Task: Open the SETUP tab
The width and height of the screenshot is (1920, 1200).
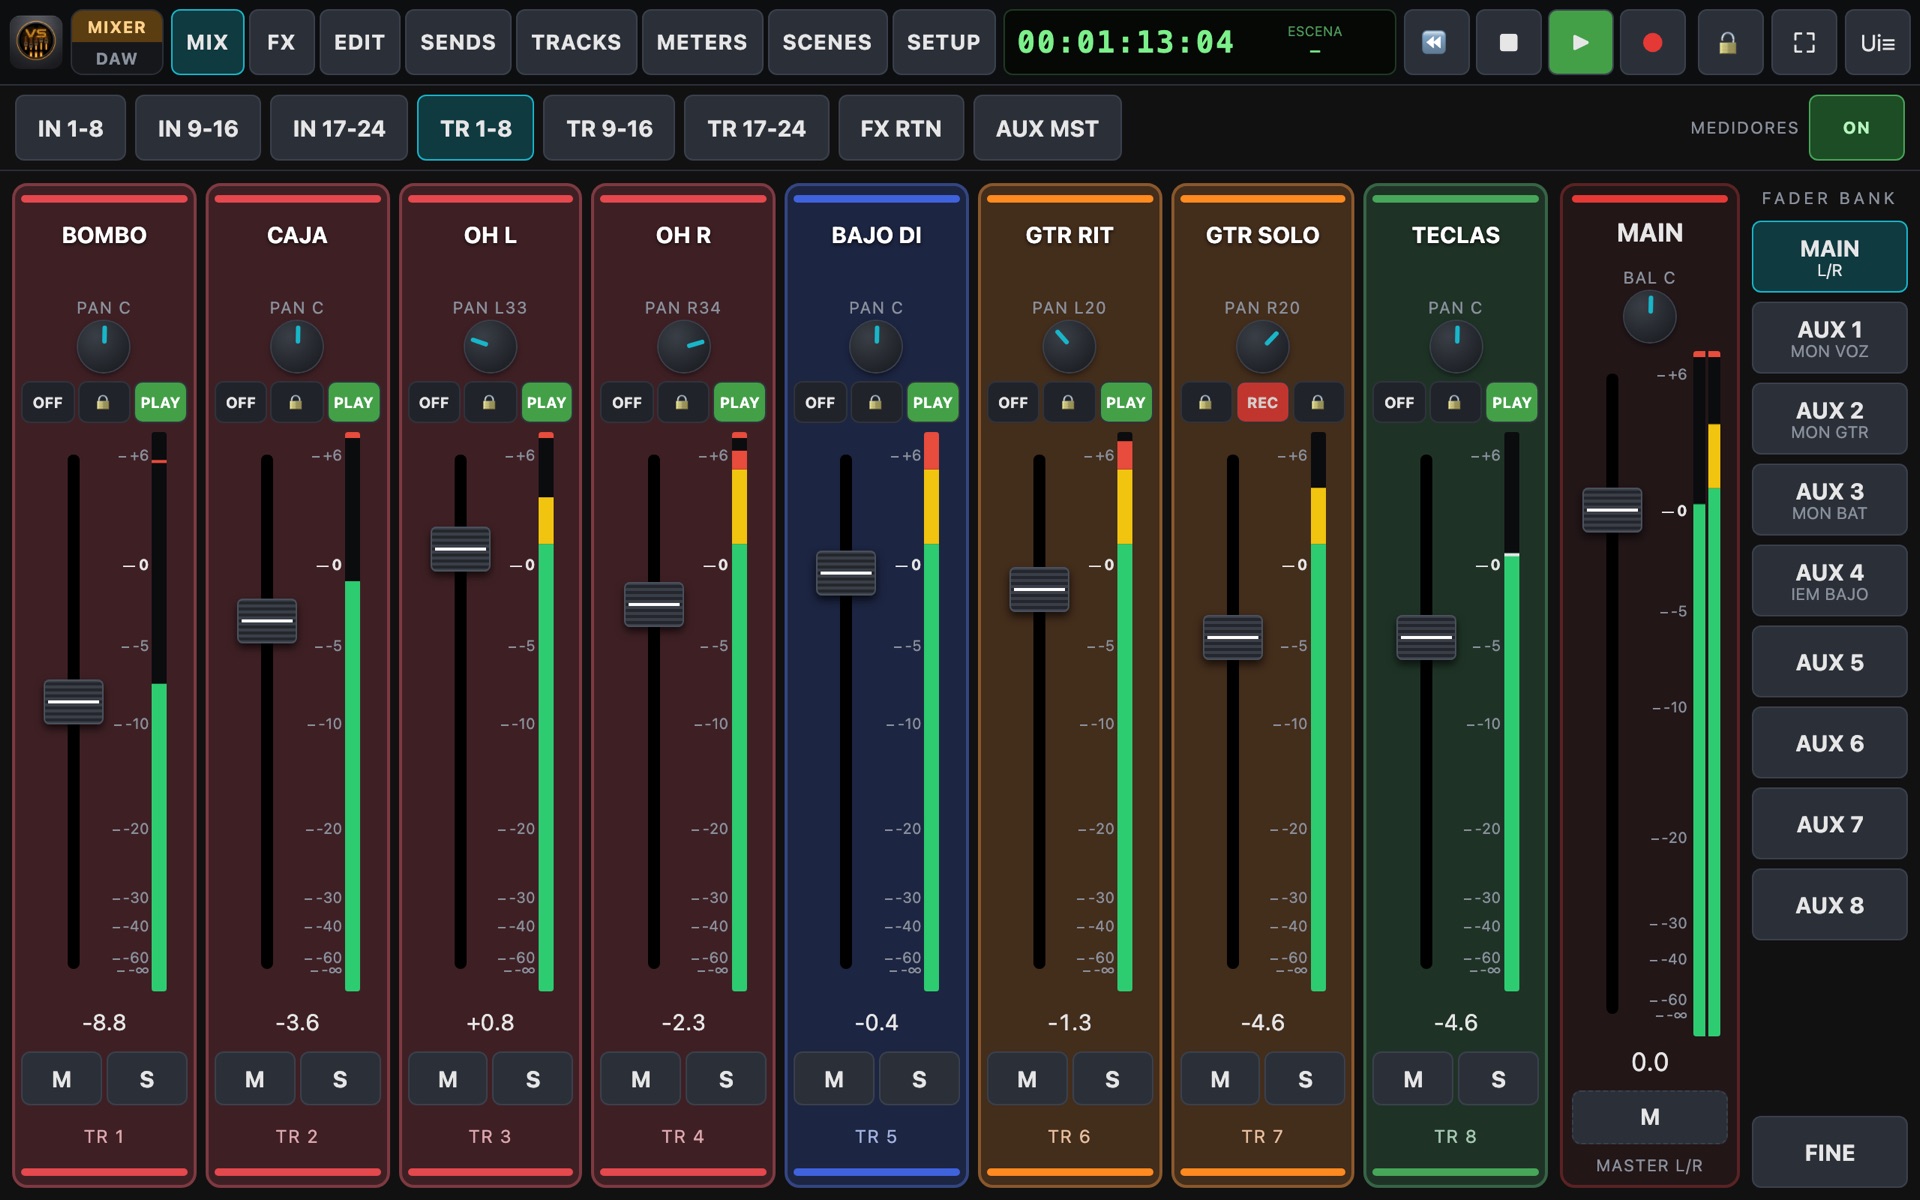Action: pyautogui.click(x=943, y=42)
